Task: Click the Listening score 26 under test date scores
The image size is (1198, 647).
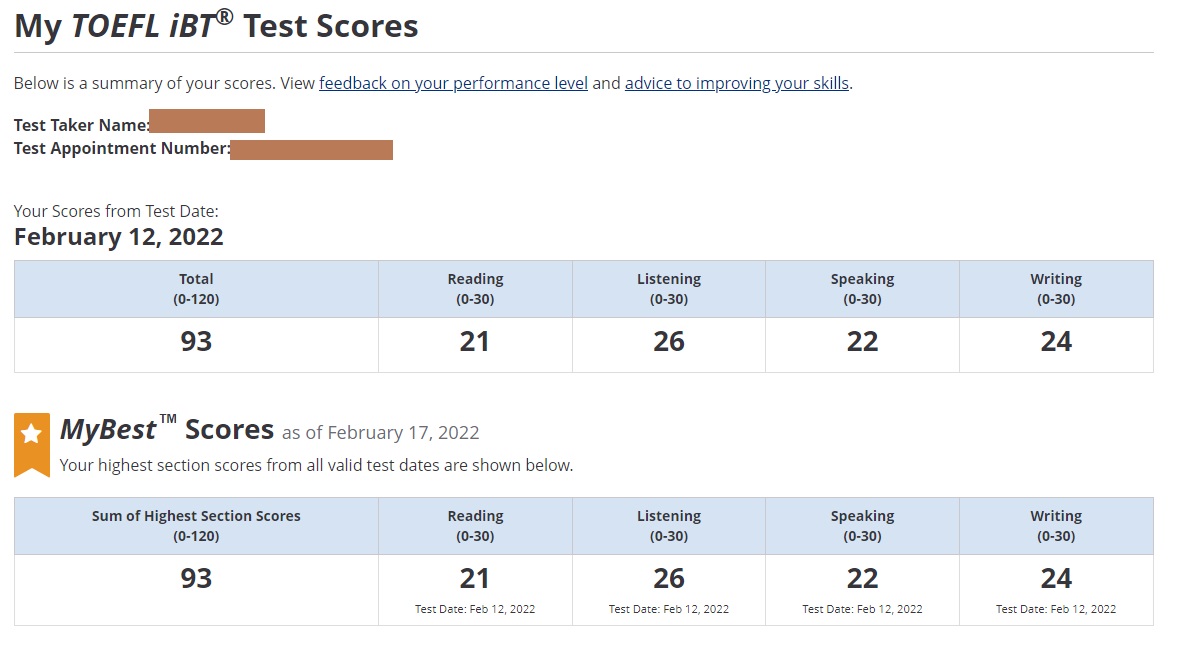Action: (x=669, y=342)
